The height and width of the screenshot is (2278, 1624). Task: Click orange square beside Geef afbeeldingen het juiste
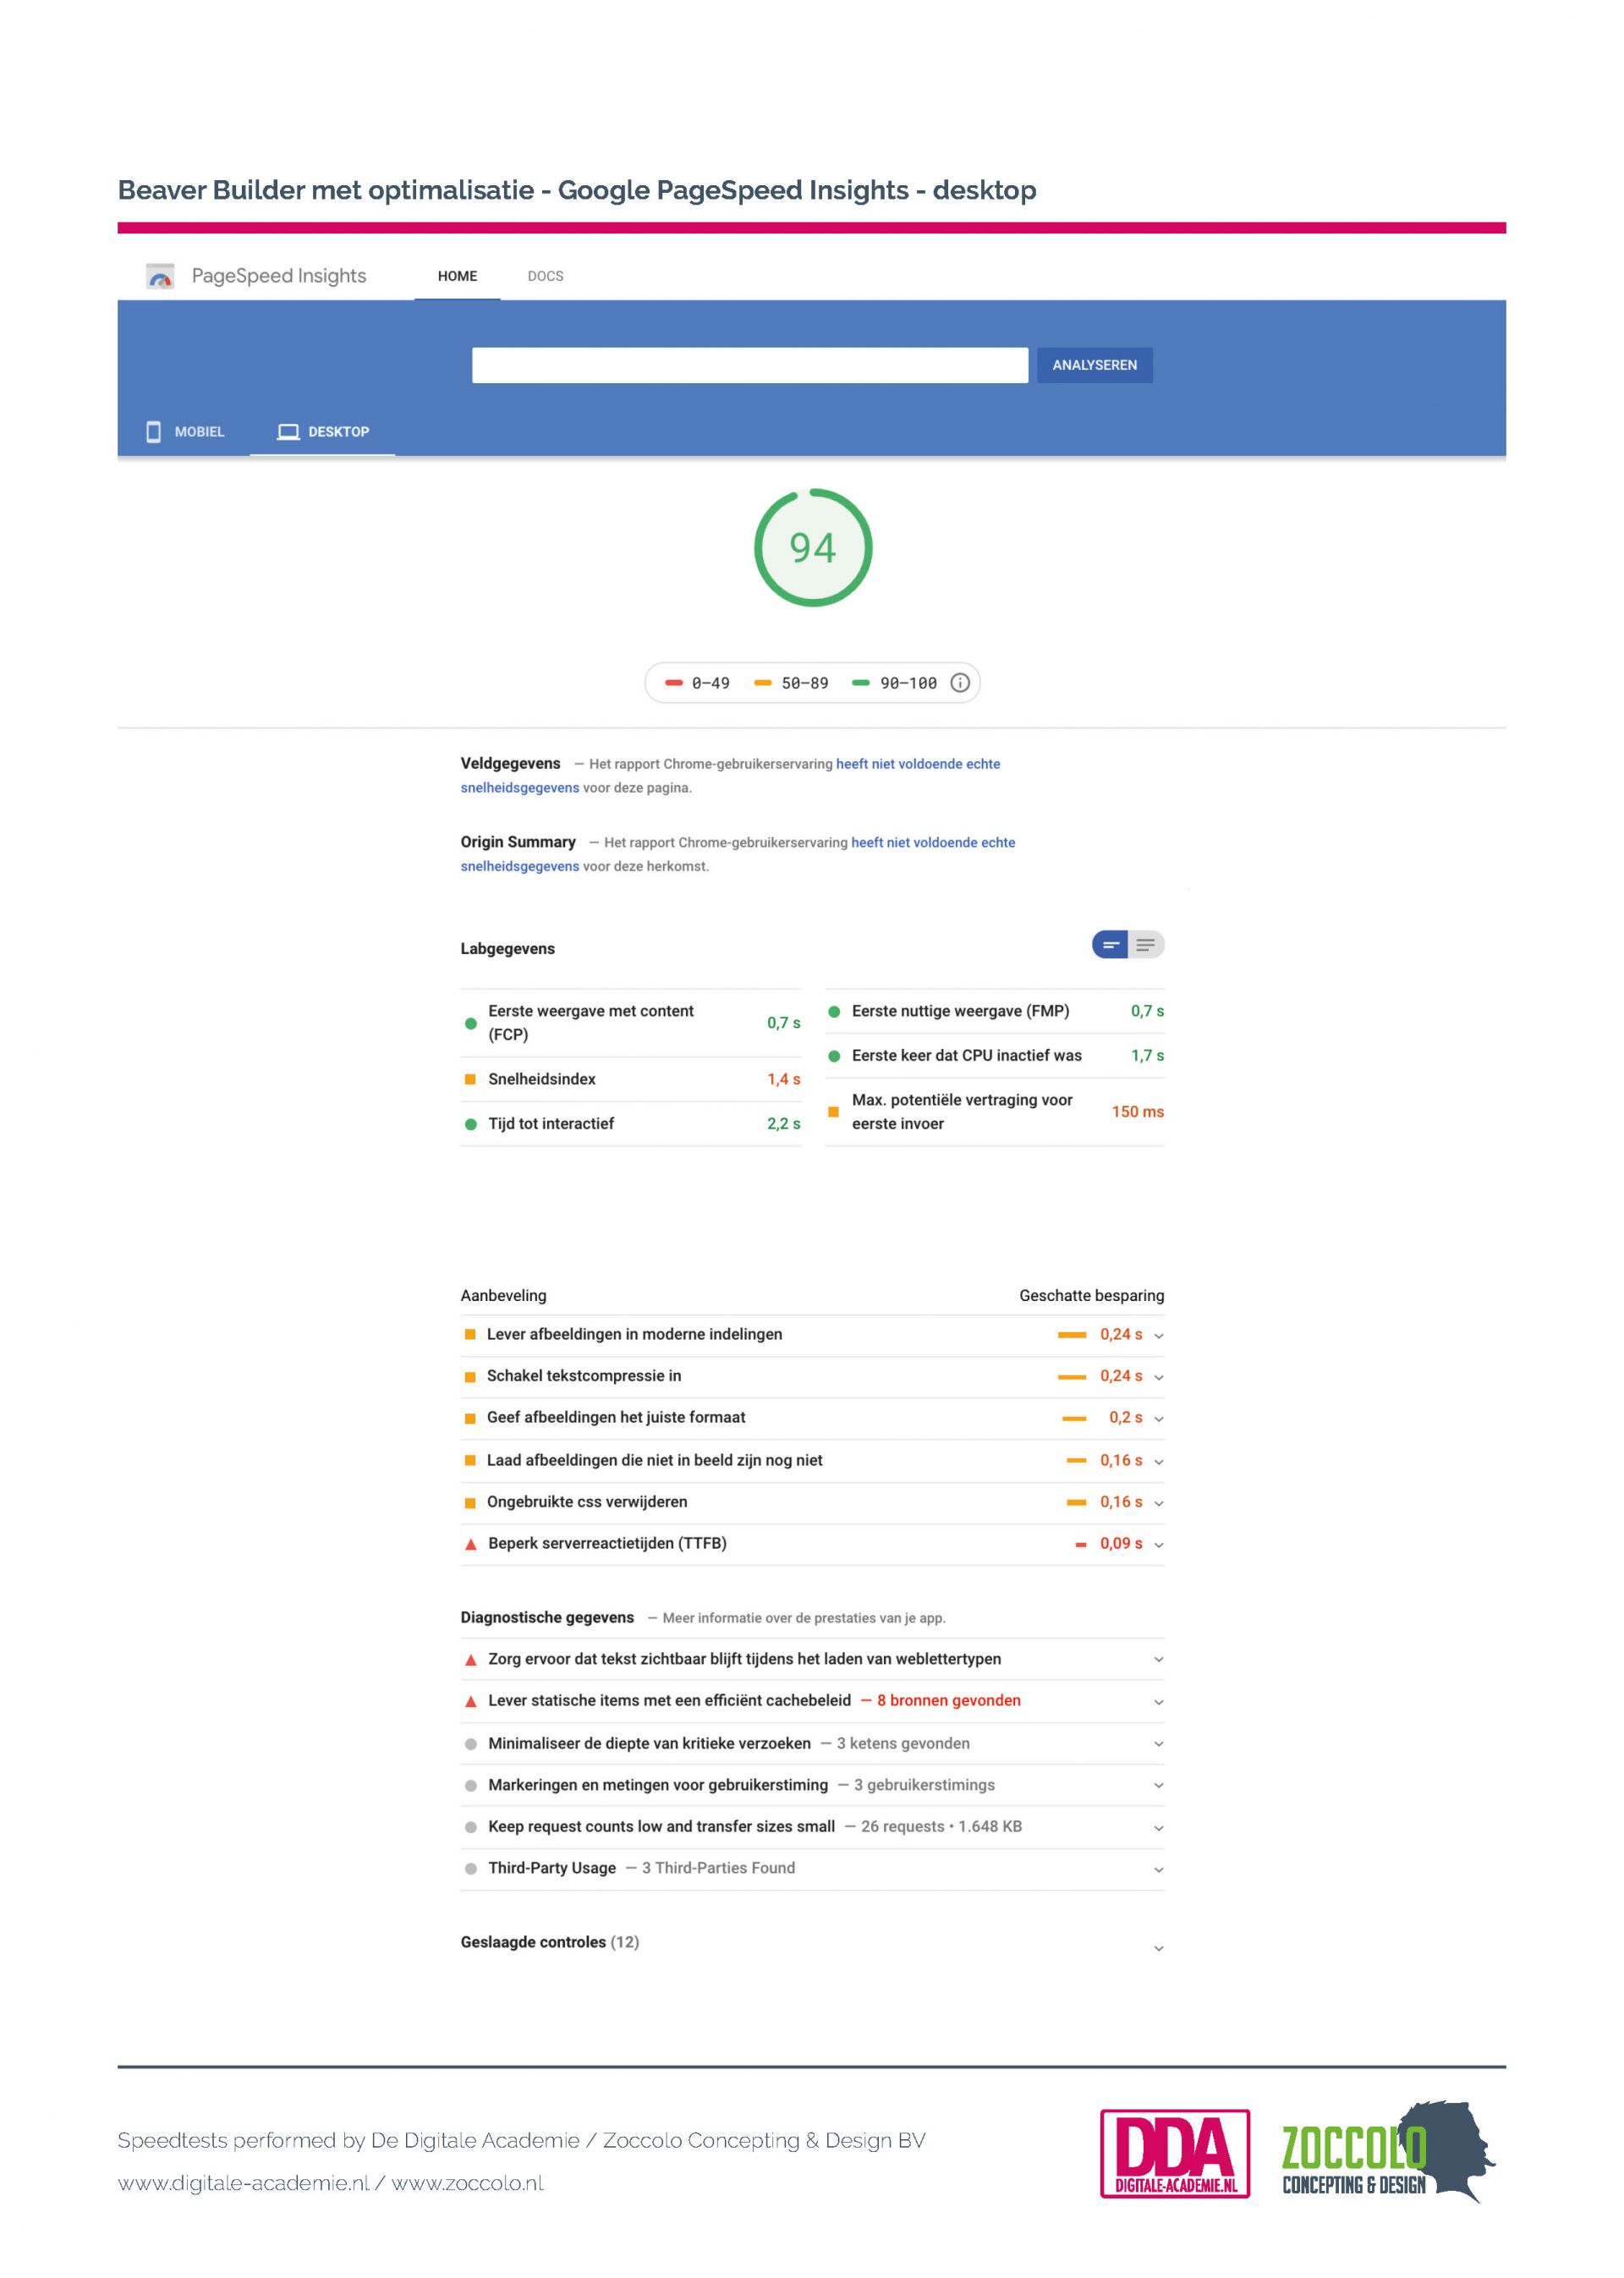(470, 1418)
